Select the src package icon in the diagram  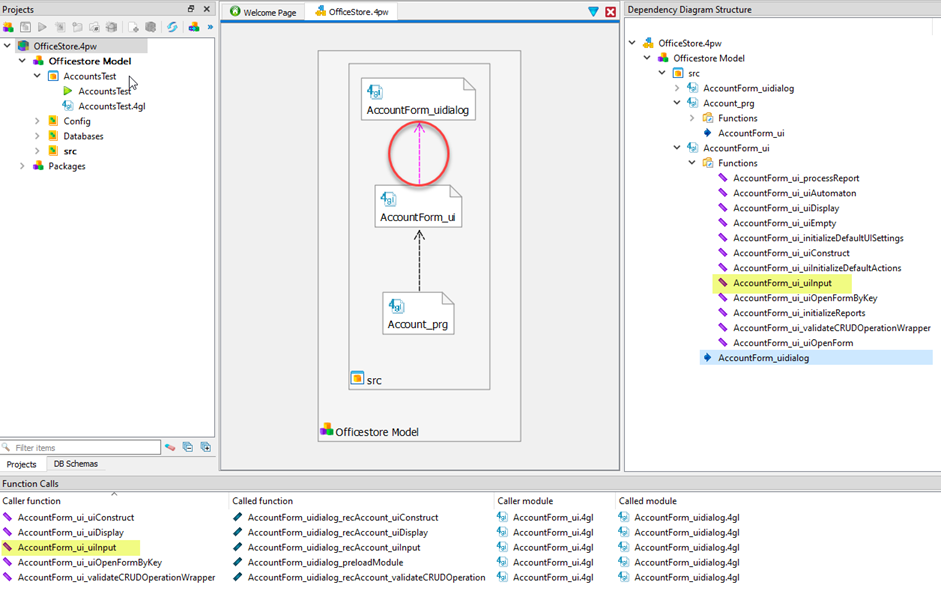(x=356, y=379)
